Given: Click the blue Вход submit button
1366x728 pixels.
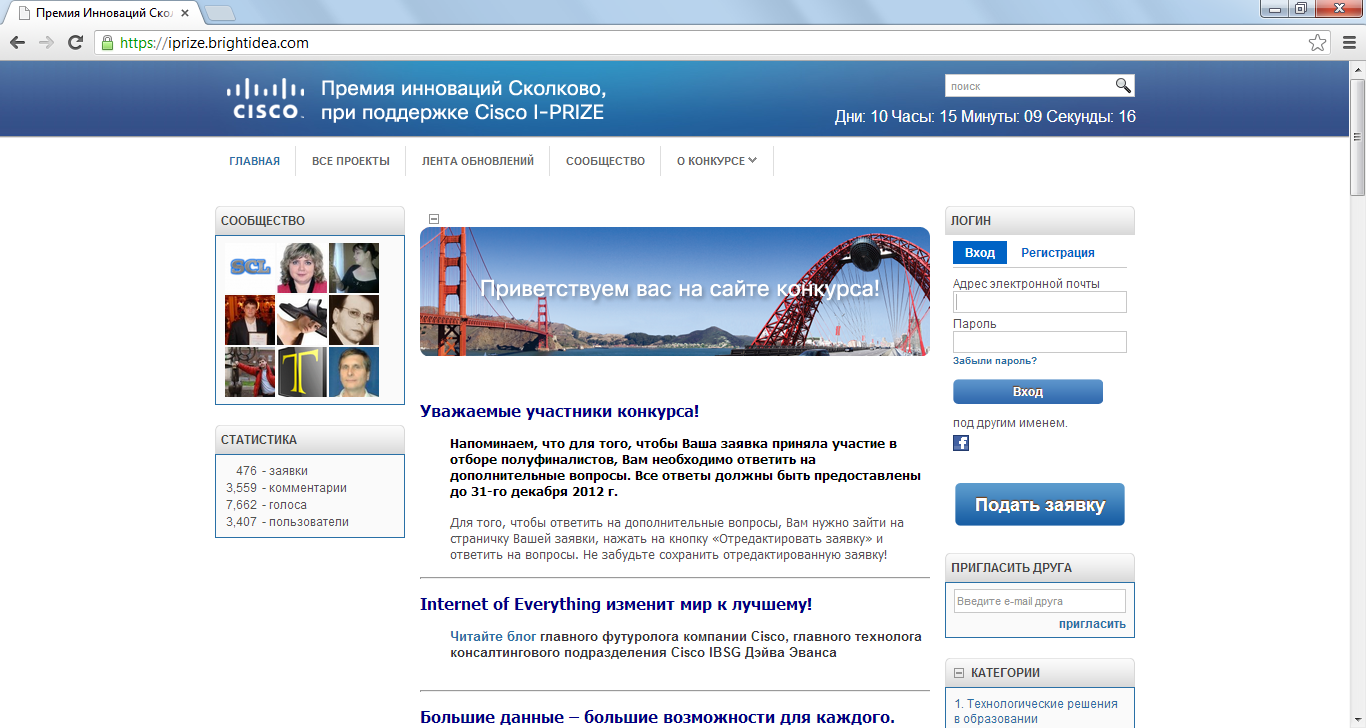Looking at the screenshot, I should pyautogui.click(x=1028, y=392).
